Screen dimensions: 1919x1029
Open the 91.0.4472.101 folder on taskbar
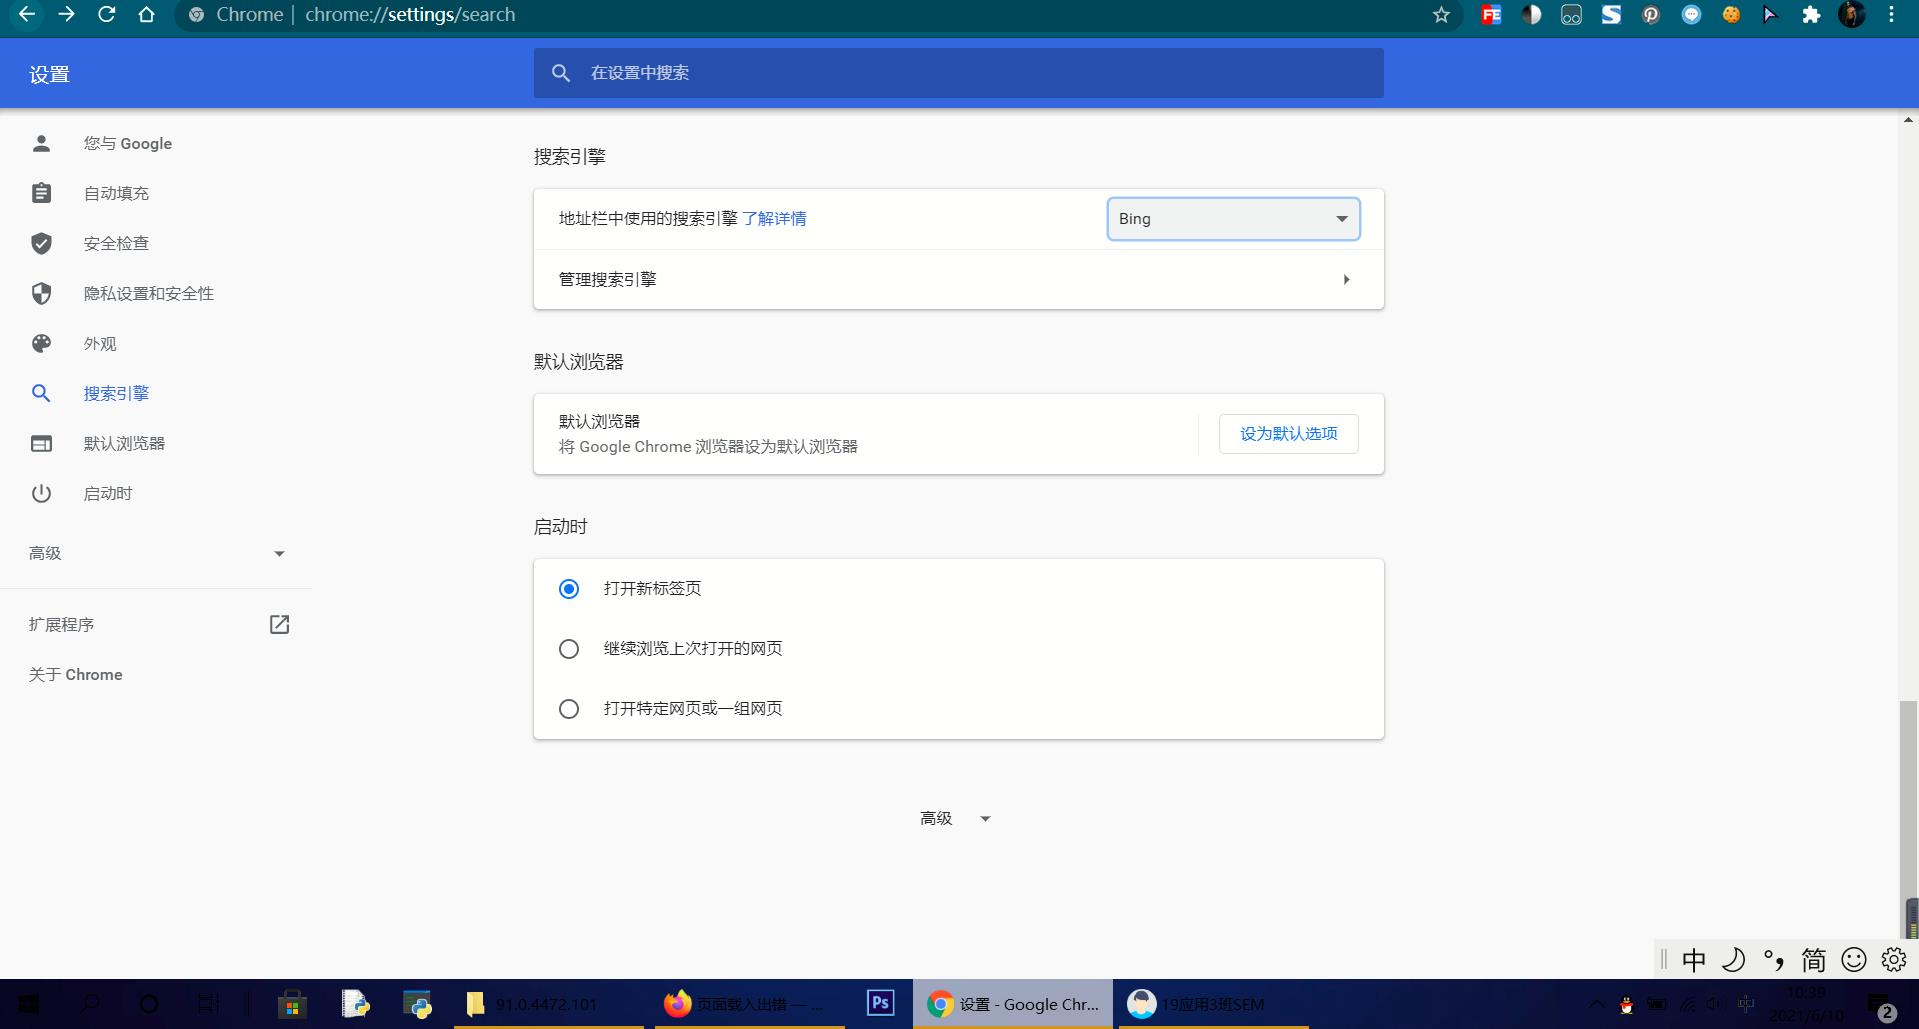pos(548,1004)
